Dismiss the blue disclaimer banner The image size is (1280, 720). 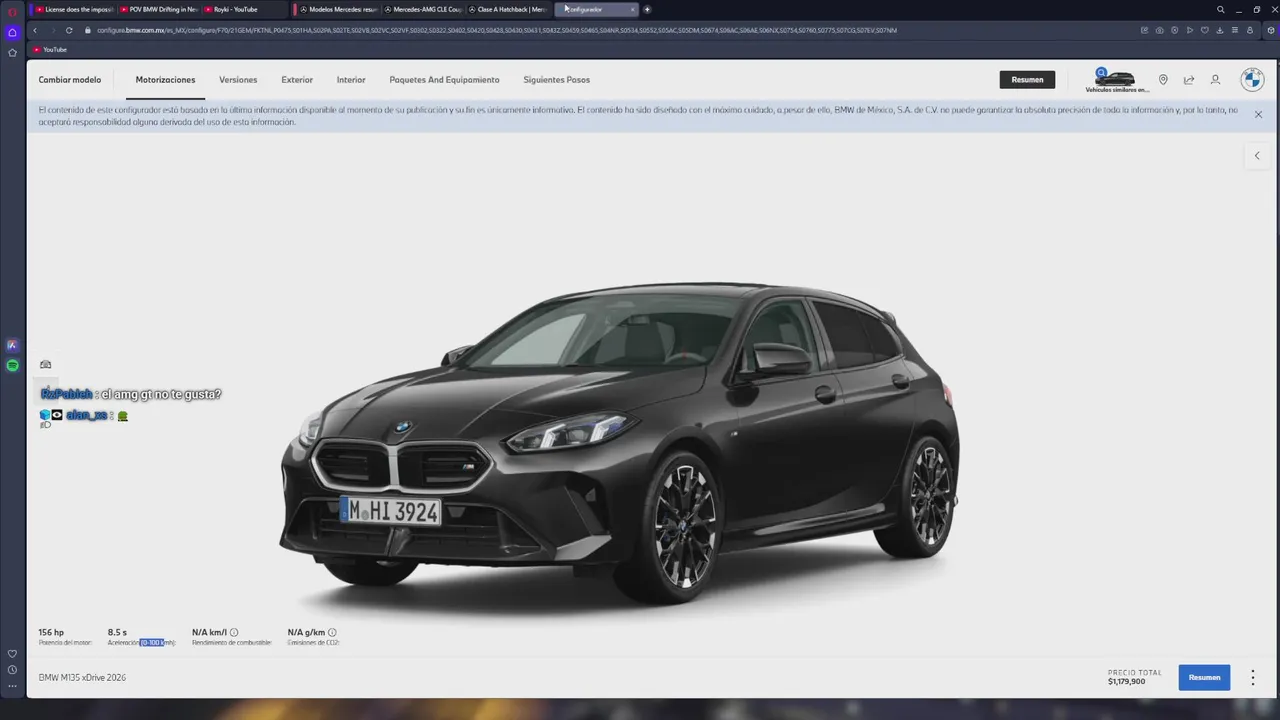(x=1258, y=114)
